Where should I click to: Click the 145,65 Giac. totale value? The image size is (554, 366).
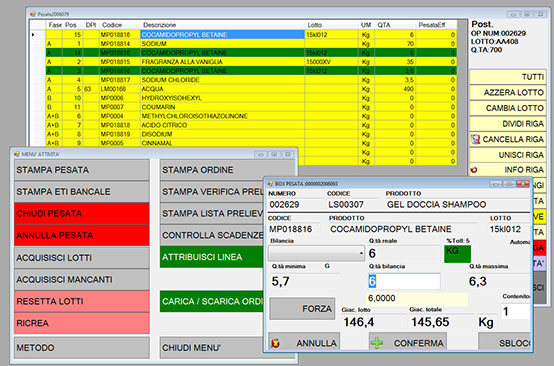(430, 322)
